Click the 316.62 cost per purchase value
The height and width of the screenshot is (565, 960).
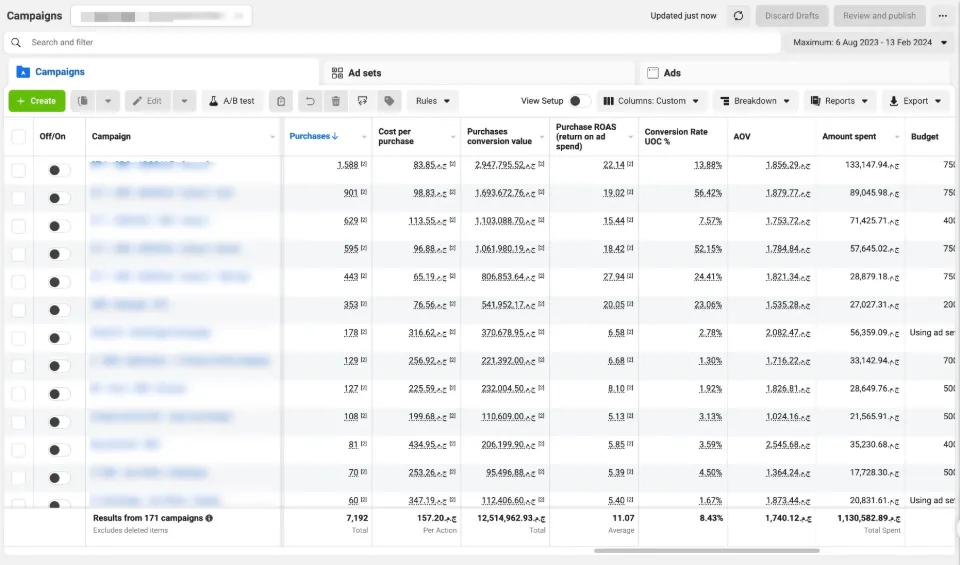coord(427,333)
